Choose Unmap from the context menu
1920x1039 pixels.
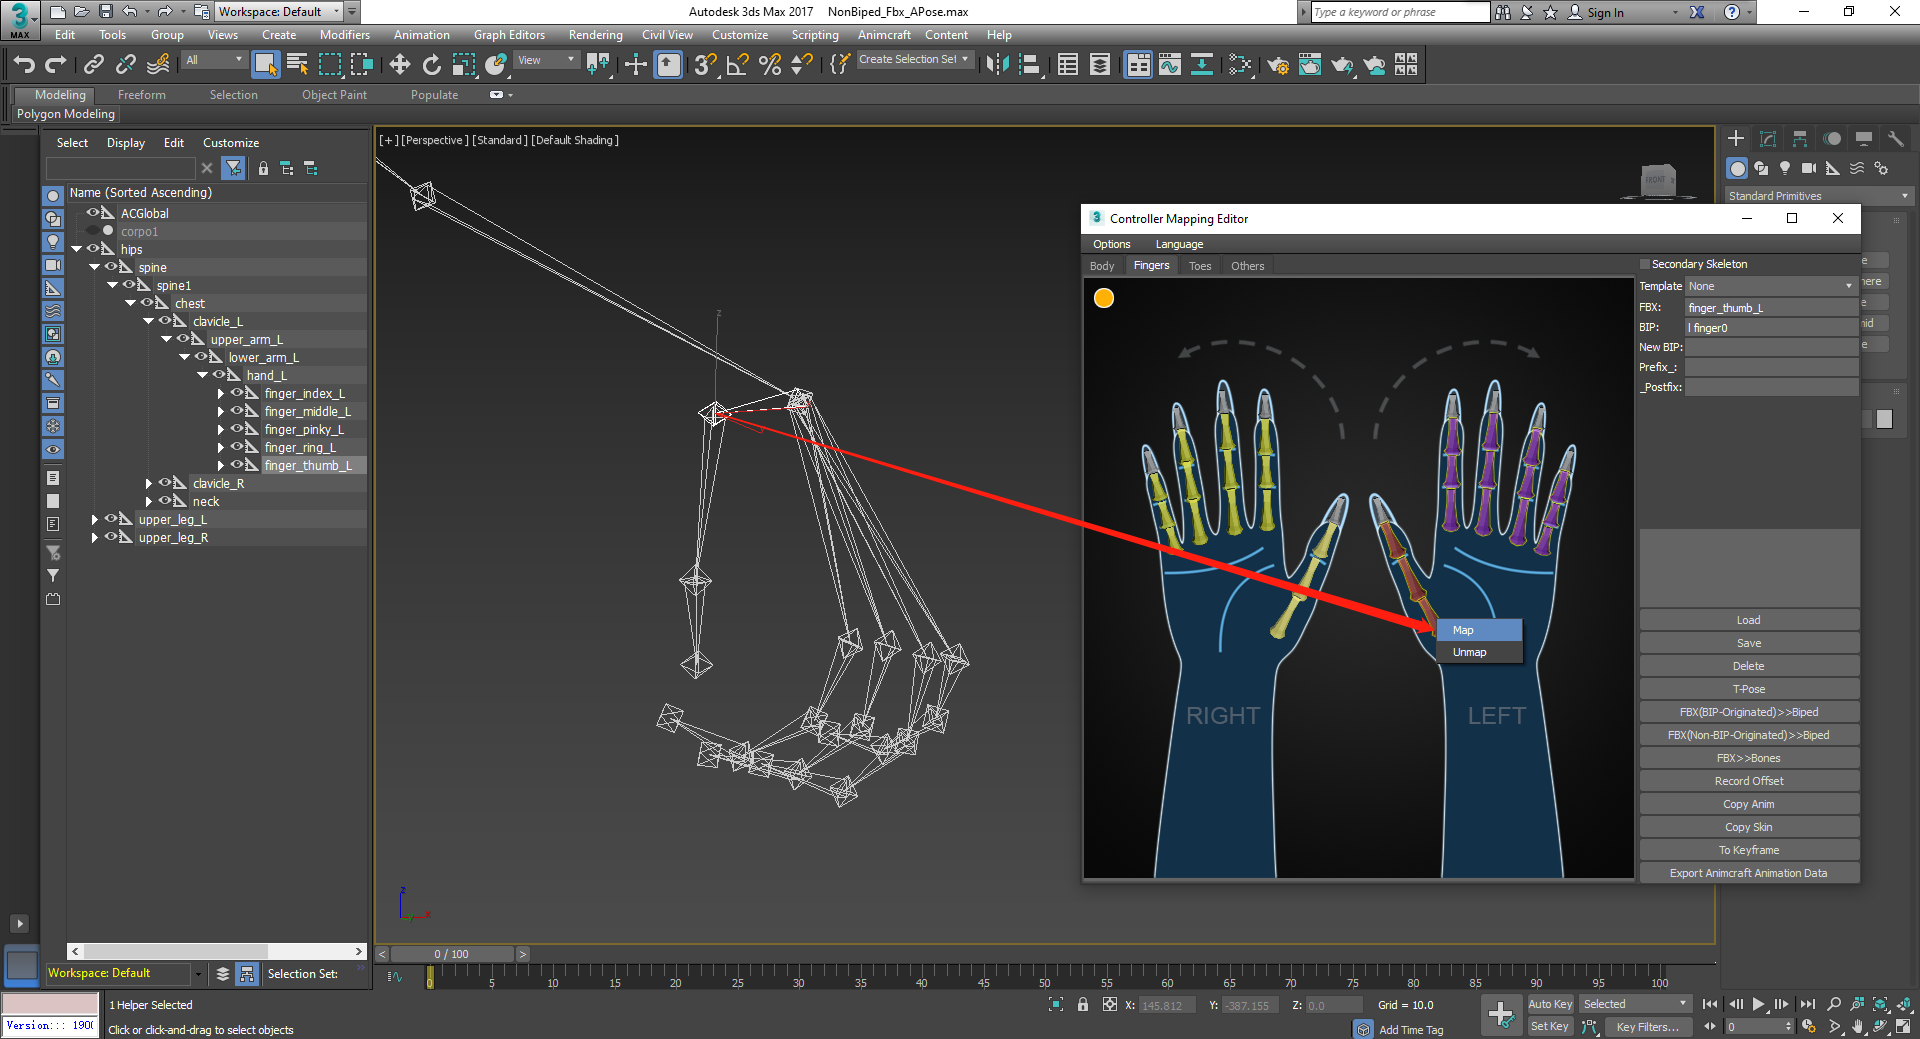[1479, 652]
